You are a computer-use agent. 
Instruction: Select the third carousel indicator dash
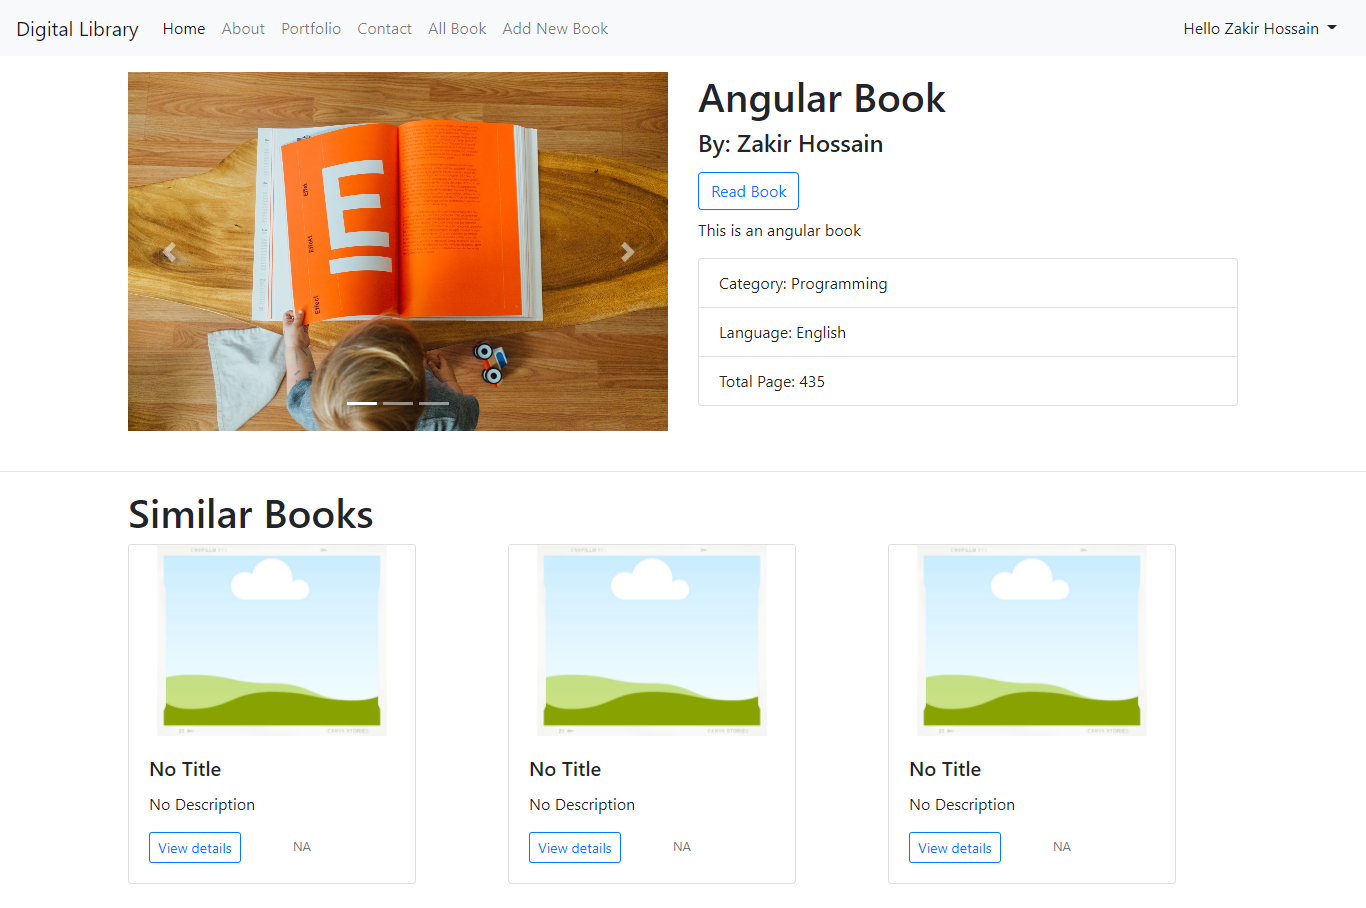433,403
